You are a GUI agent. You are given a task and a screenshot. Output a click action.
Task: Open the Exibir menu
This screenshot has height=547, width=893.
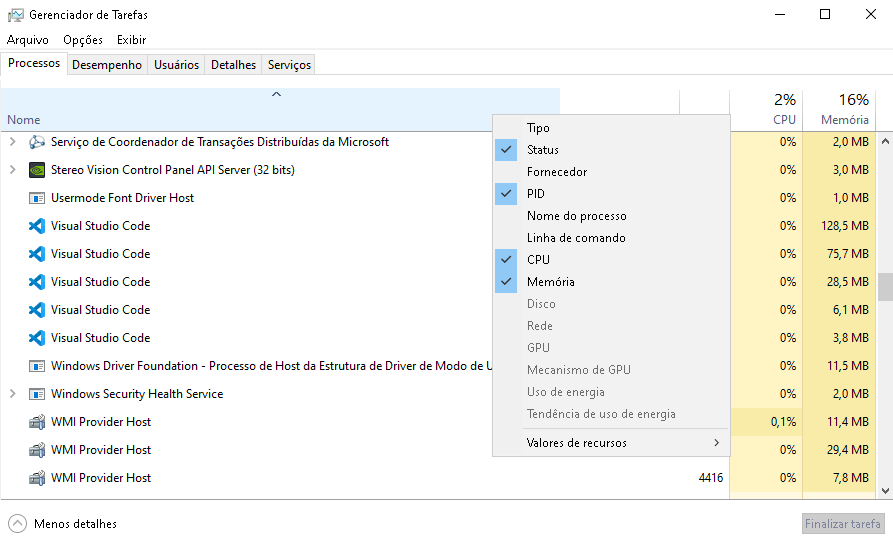click(132, 40)
